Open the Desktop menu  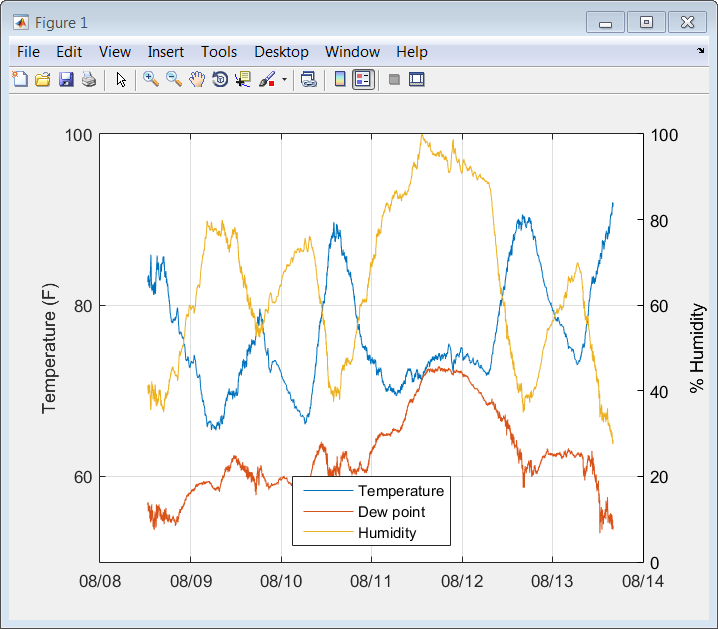(x=281, y=52)
